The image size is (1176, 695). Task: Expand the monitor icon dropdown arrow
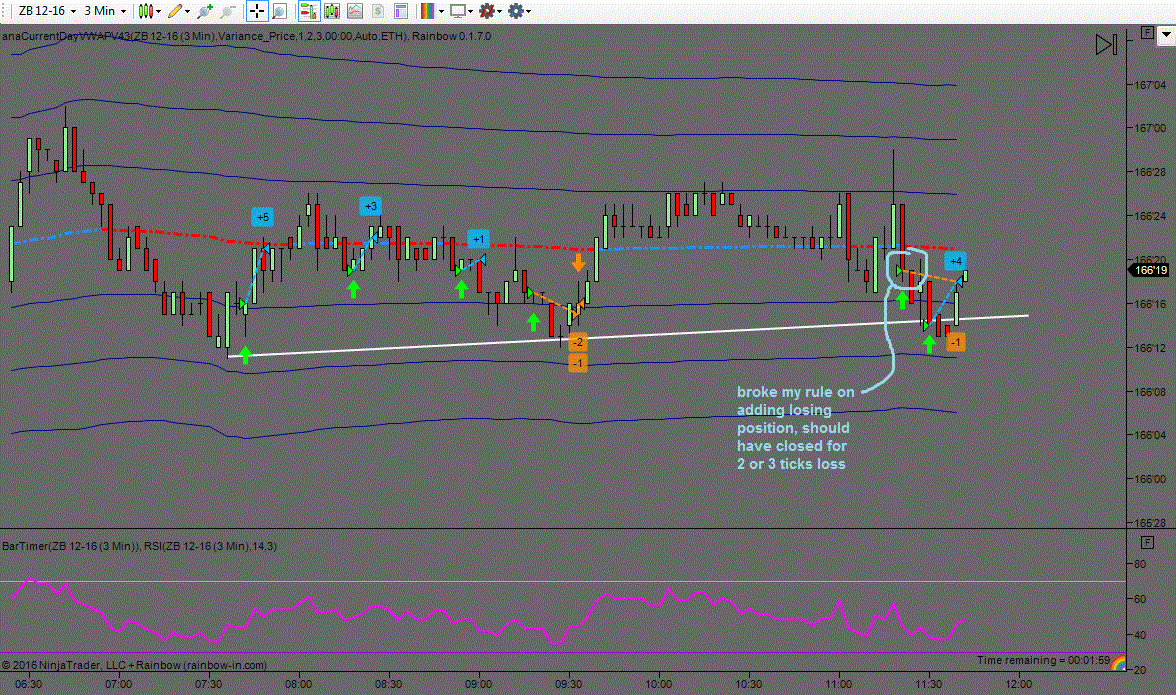(470, 11)
